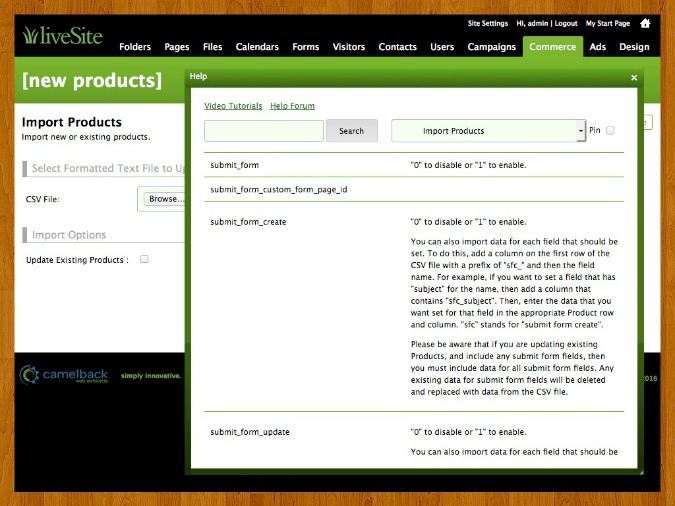Click the Camelback web architects logo
Screen dimensions: 675x506
(x=64, y=375)
